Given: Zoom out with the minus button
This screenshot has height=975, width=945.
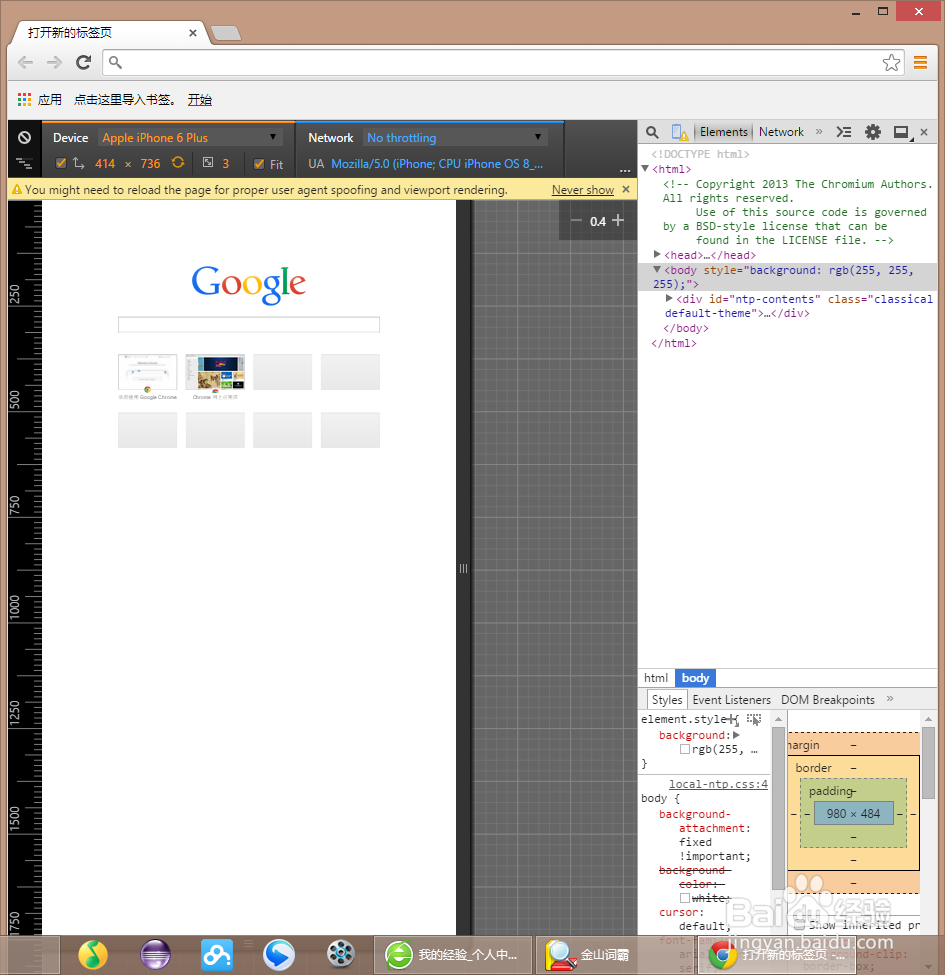Looking at the screenshot, I should pyautogui.click(x=576, y=220).
